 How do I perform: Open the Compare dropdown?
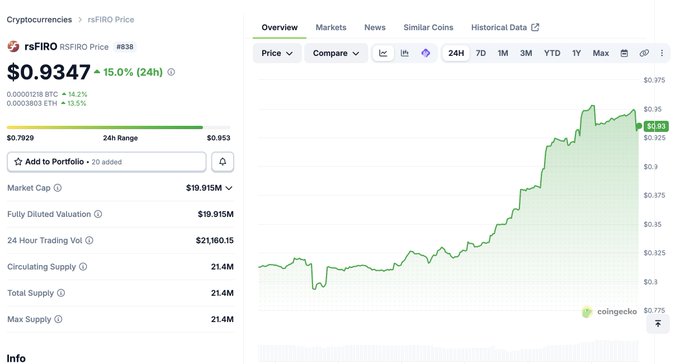tap(336, 53)
